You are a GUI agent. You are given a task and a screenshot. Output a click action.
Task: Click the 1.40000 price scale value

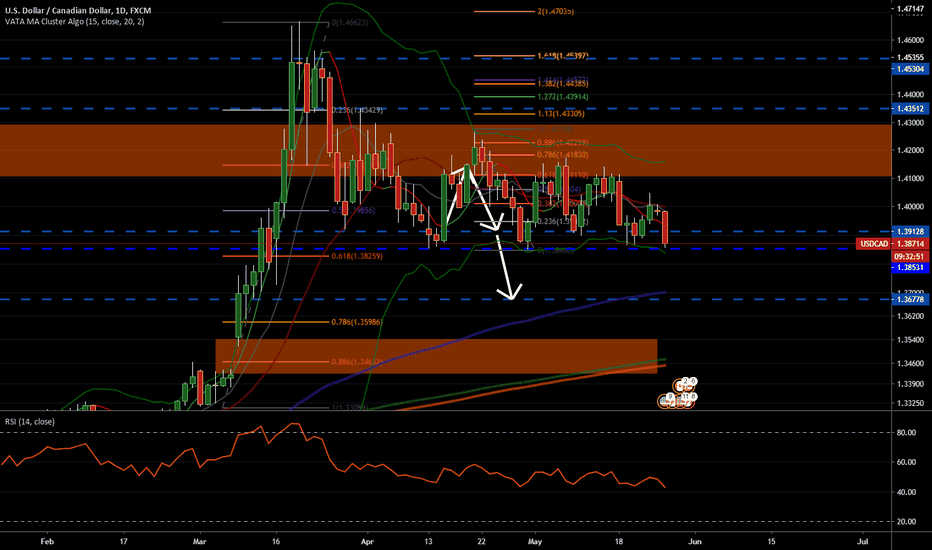pos(910,207)
